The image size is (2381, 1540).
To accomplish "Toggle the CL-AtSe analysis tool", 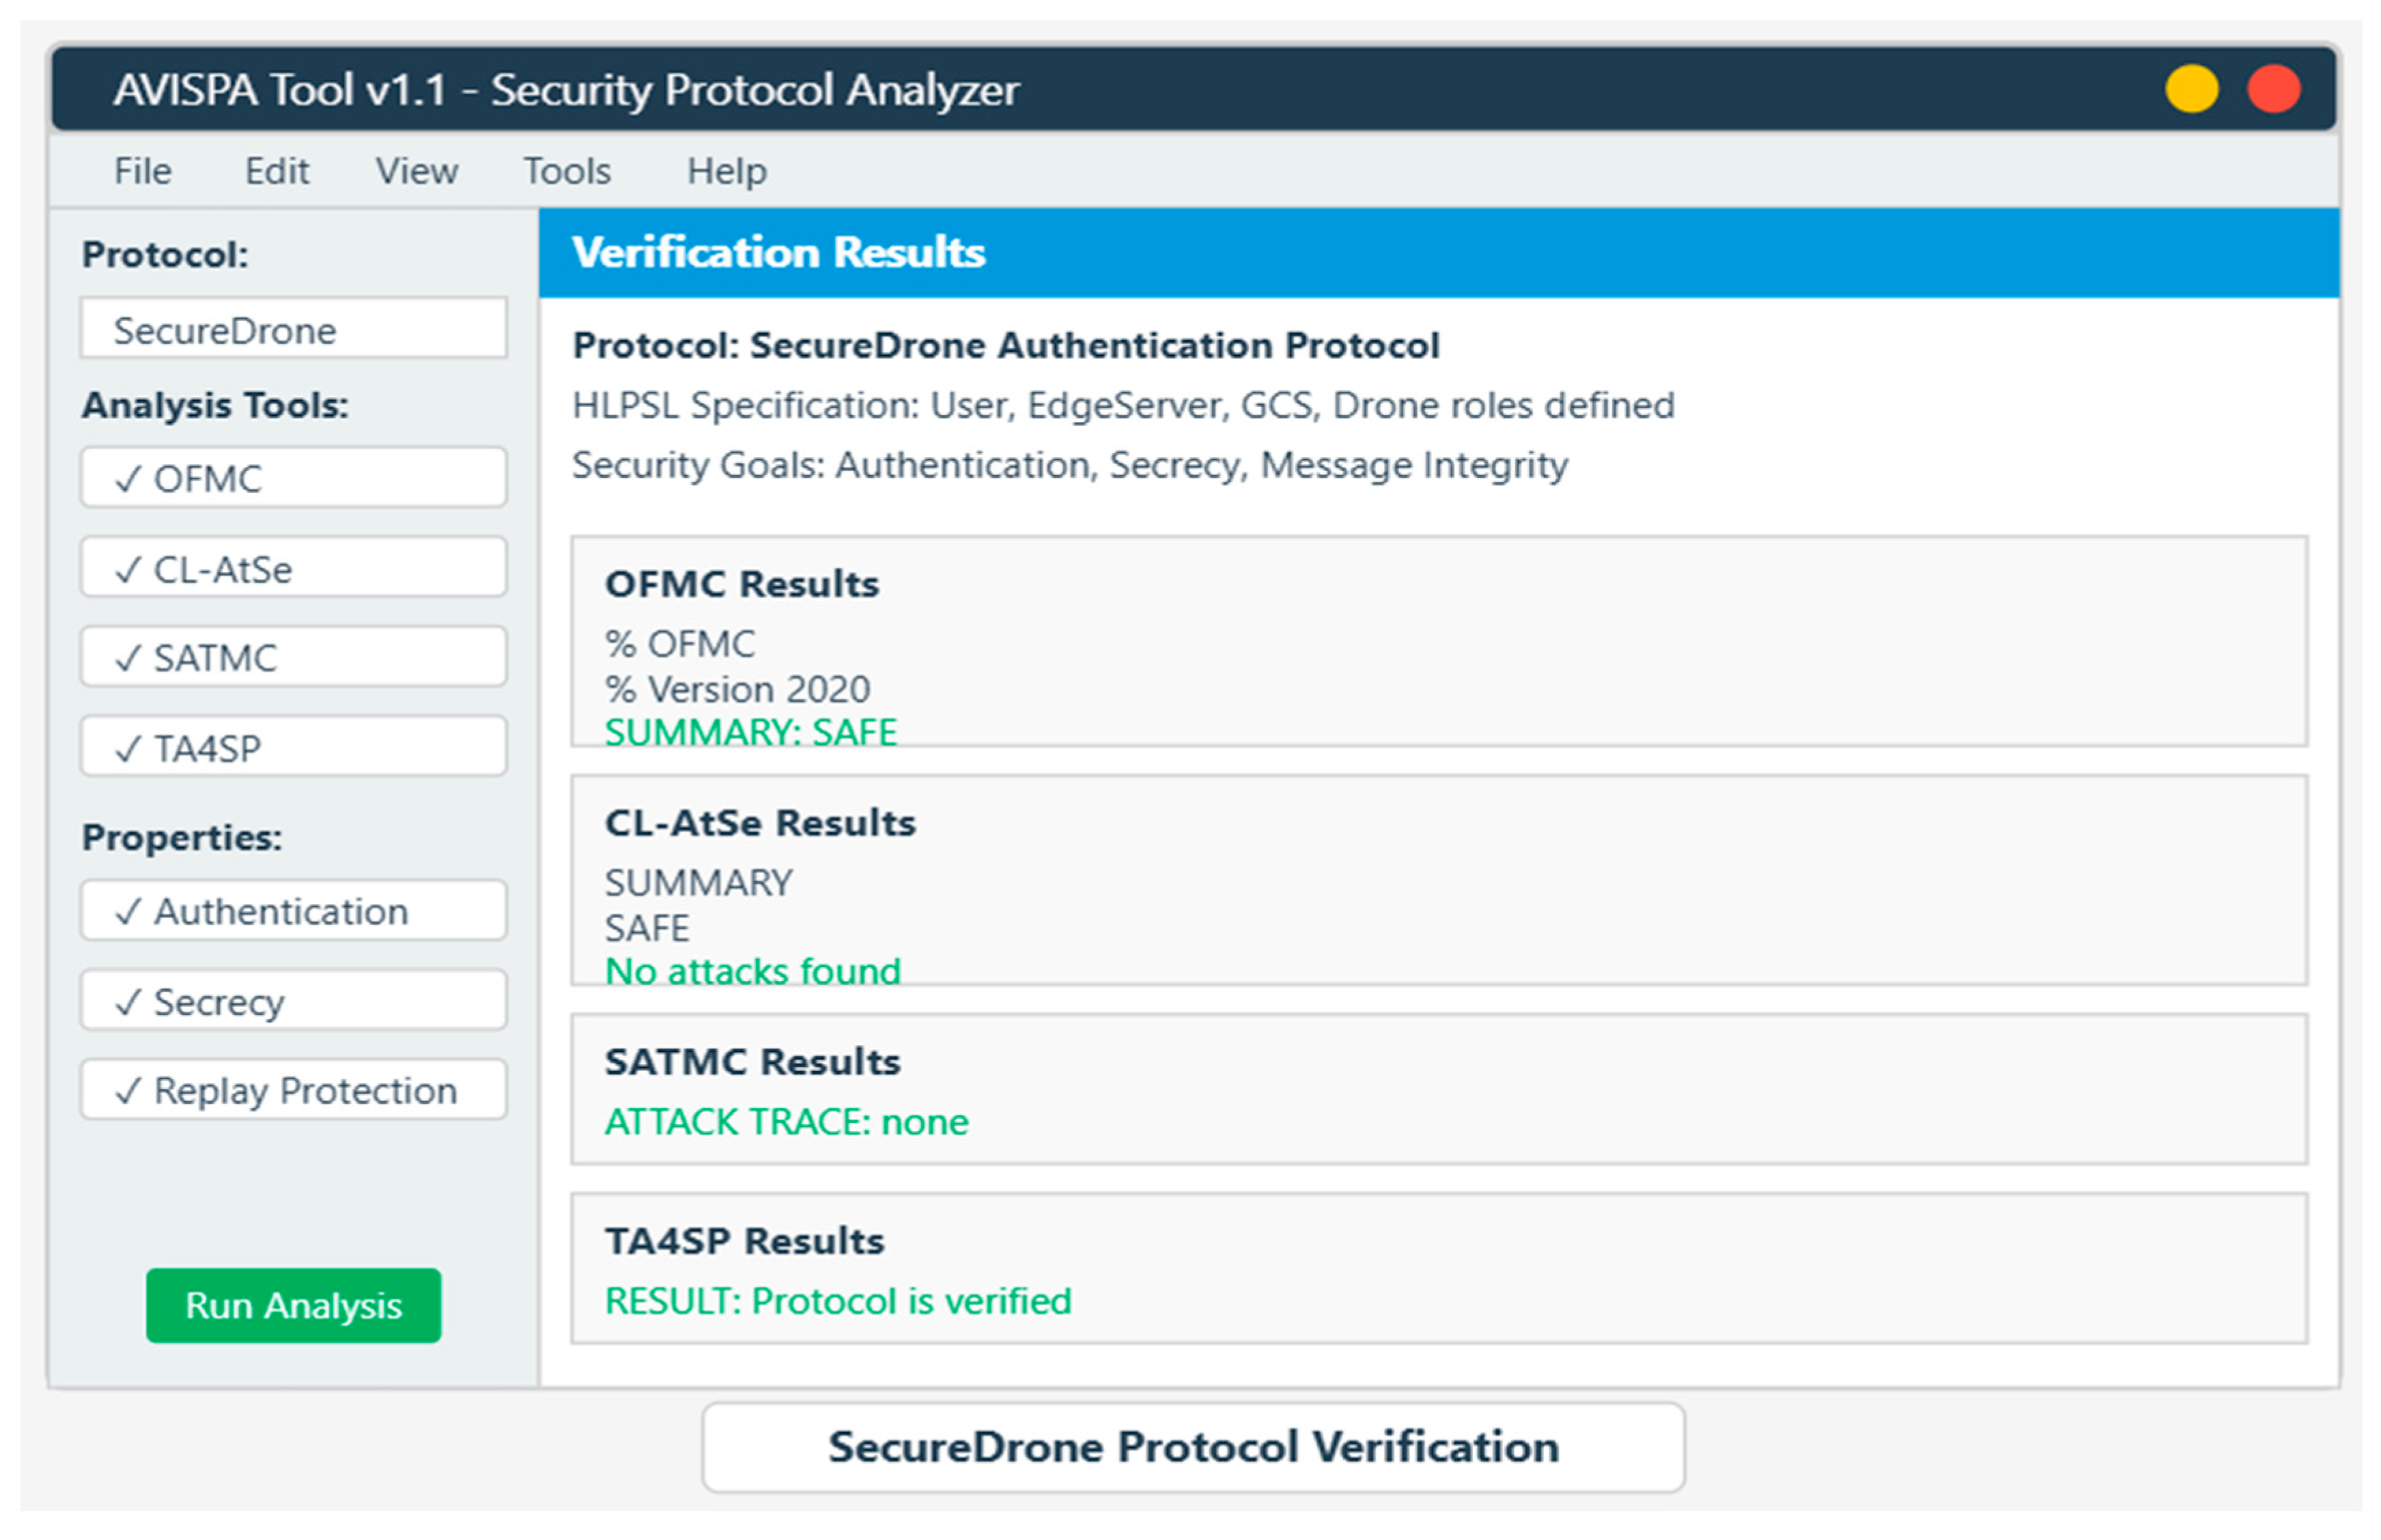I will click(x=293, y=568).
